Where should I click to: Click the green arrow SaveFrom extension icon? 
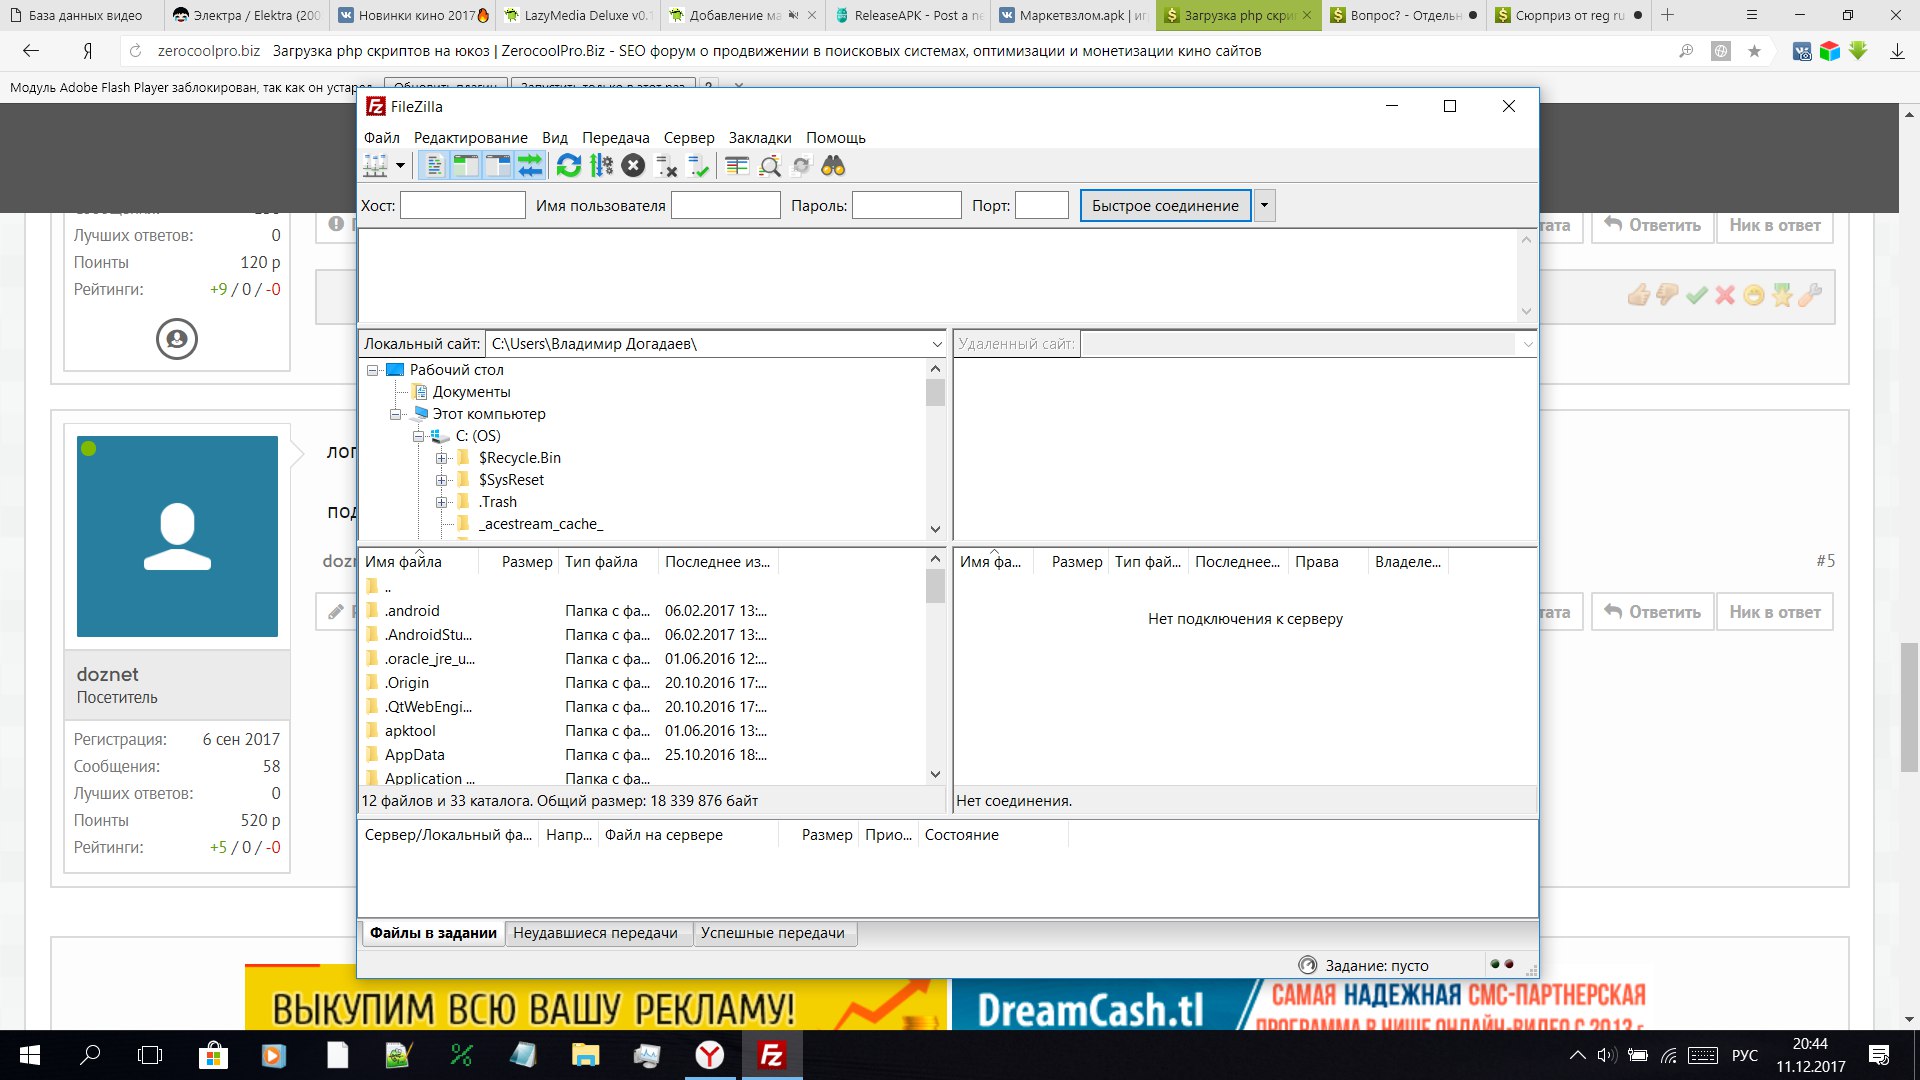tap(1858, 51)
